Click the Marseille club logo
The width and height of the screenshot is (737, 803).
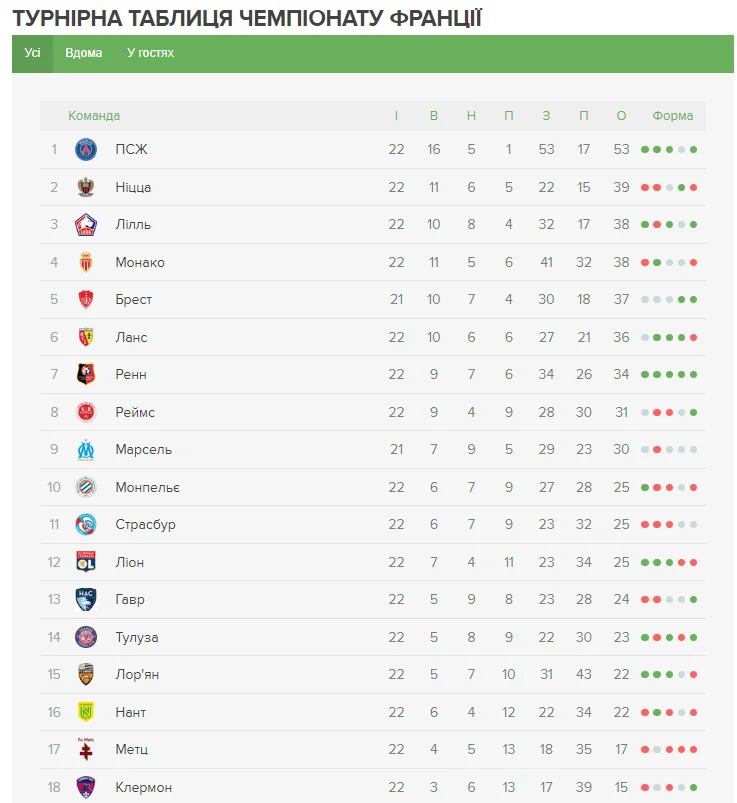tap(86, 449)
